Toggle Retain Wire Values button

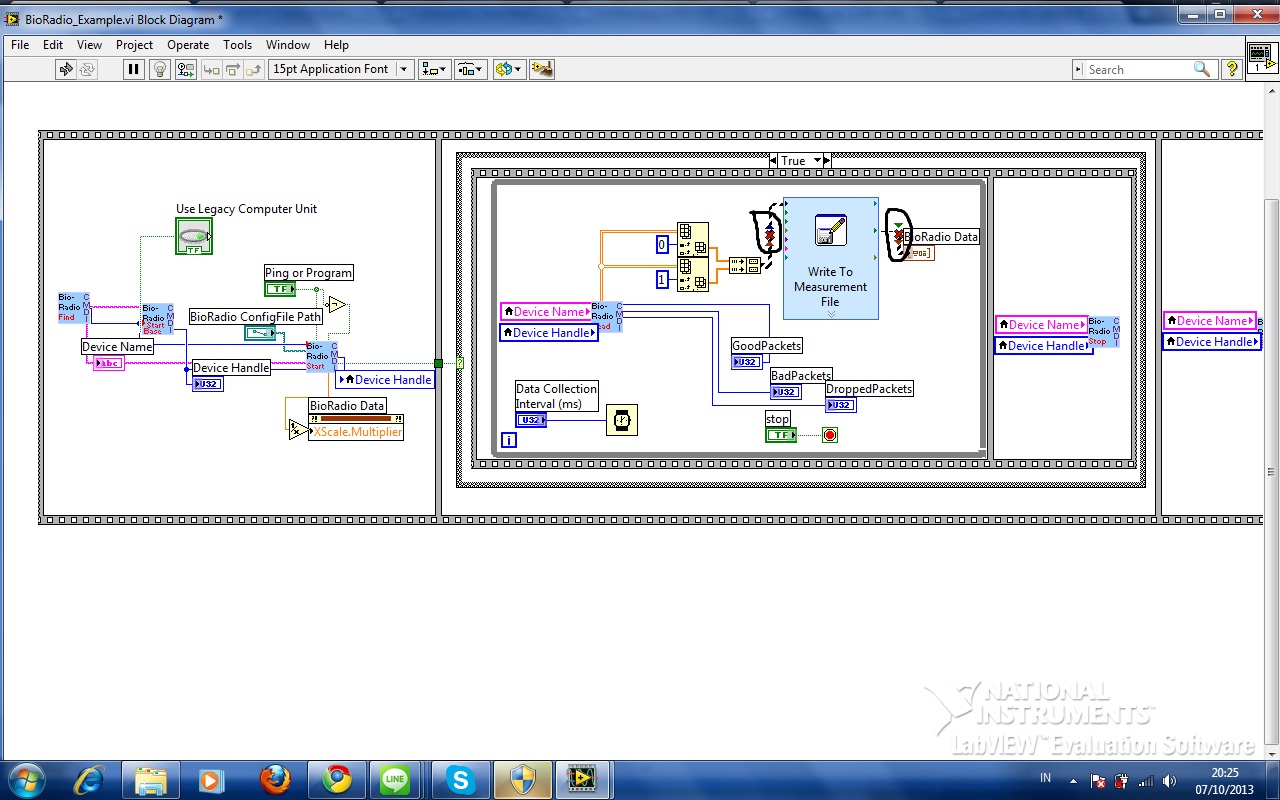186,69
